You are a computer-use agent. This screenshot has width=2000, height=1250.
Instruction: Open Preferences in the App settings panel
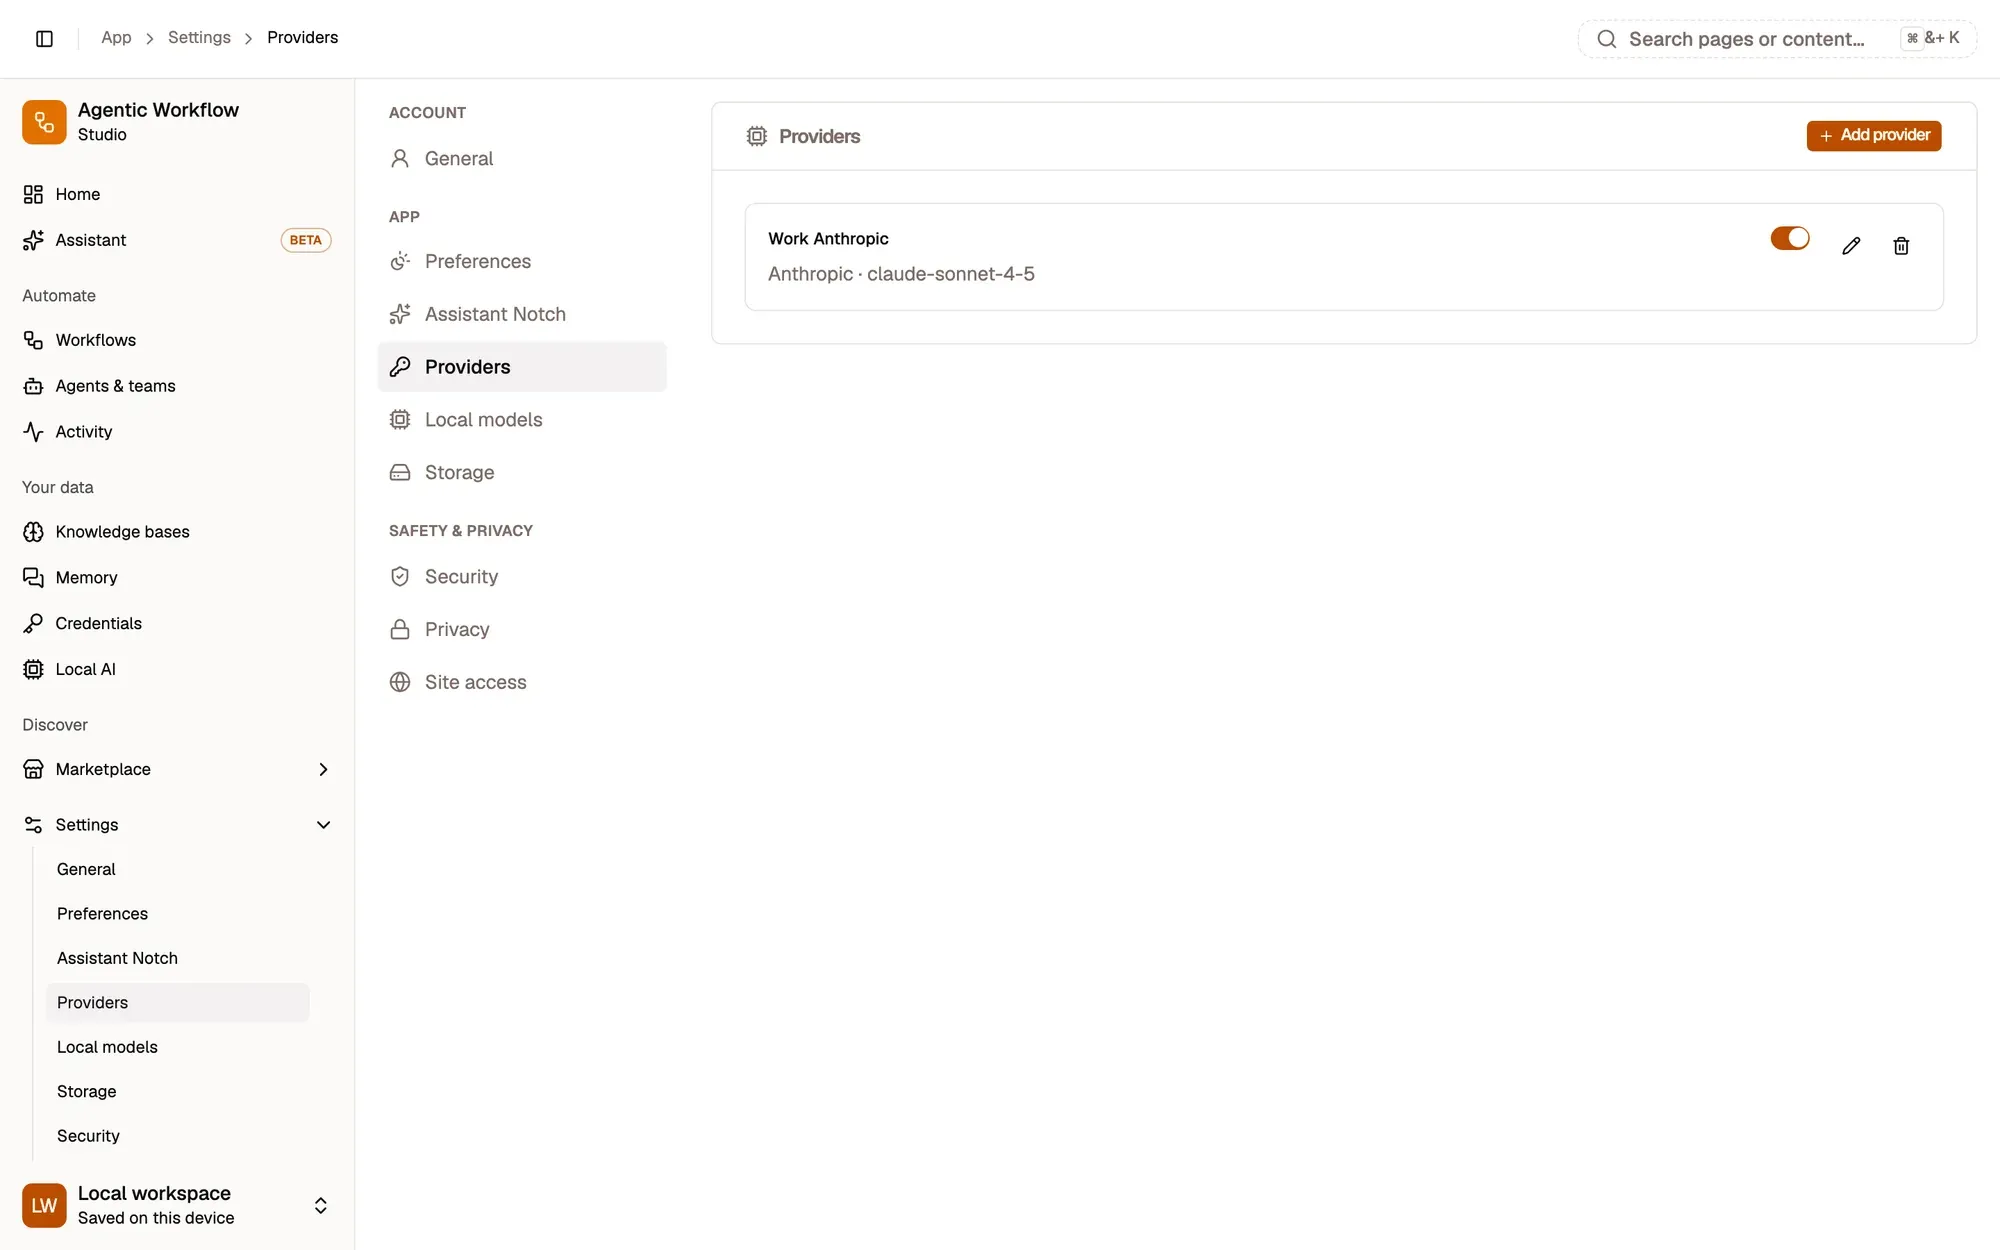tap(522, 261)
